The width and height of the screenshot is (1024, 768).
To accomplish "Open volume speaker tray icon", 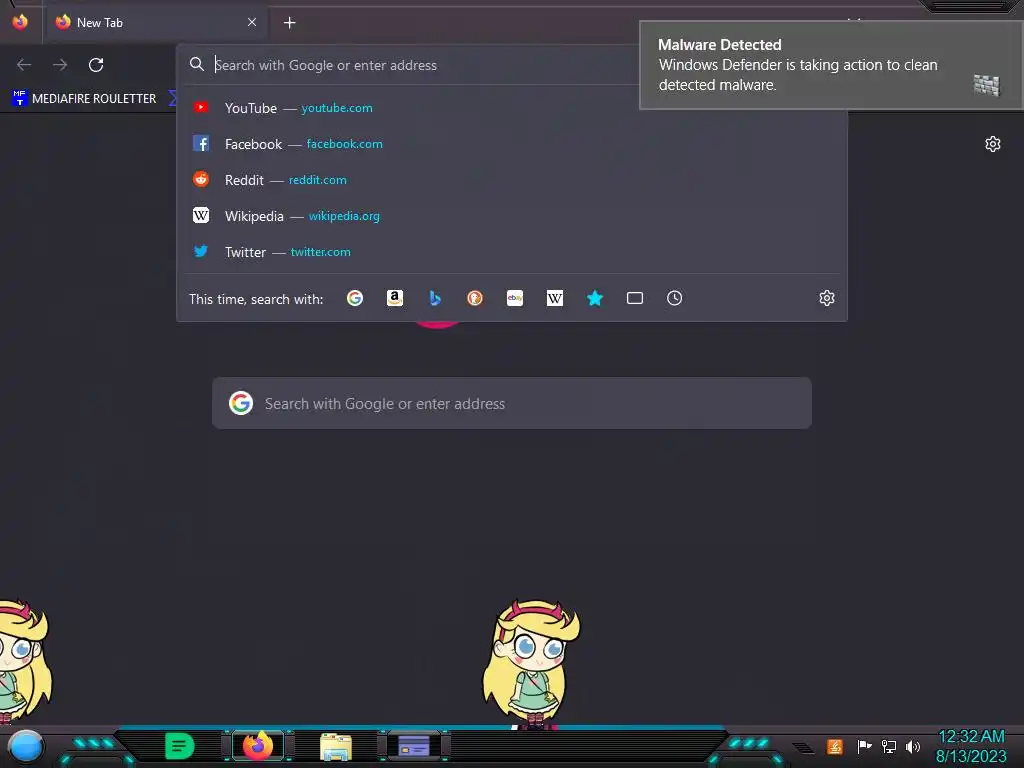I will point(912,746).
